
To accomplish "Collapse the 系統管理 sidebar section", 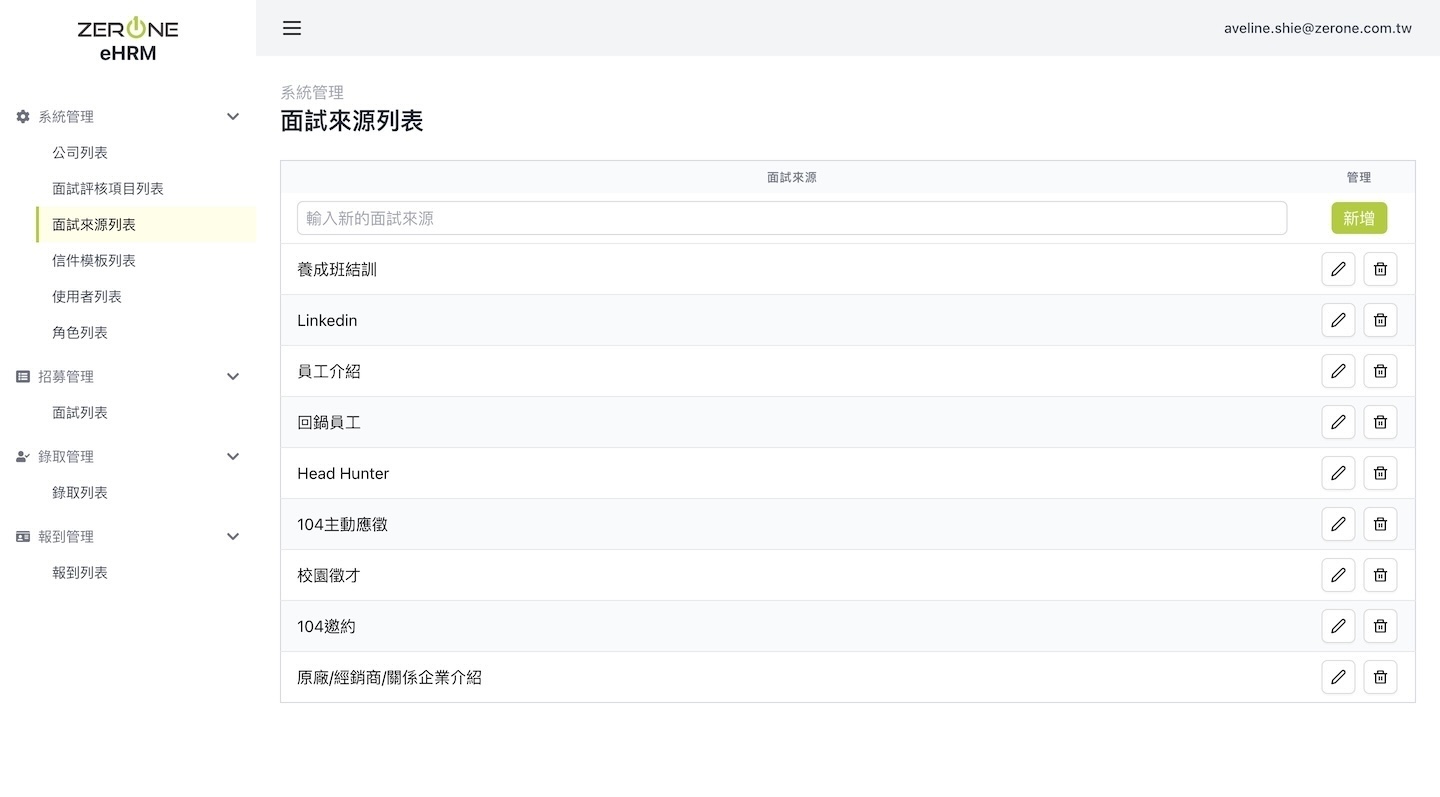I will (233, 117).
